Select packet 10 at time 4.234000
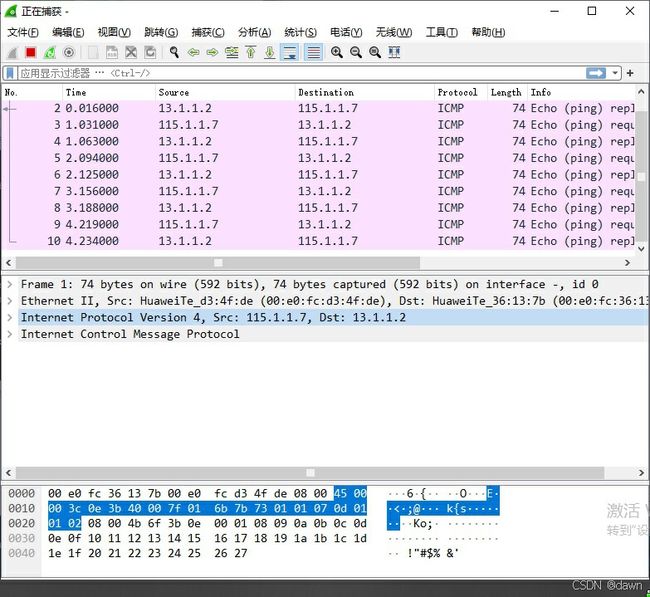The height and width of the screenshot is (597, 650). tap(318, 241)
